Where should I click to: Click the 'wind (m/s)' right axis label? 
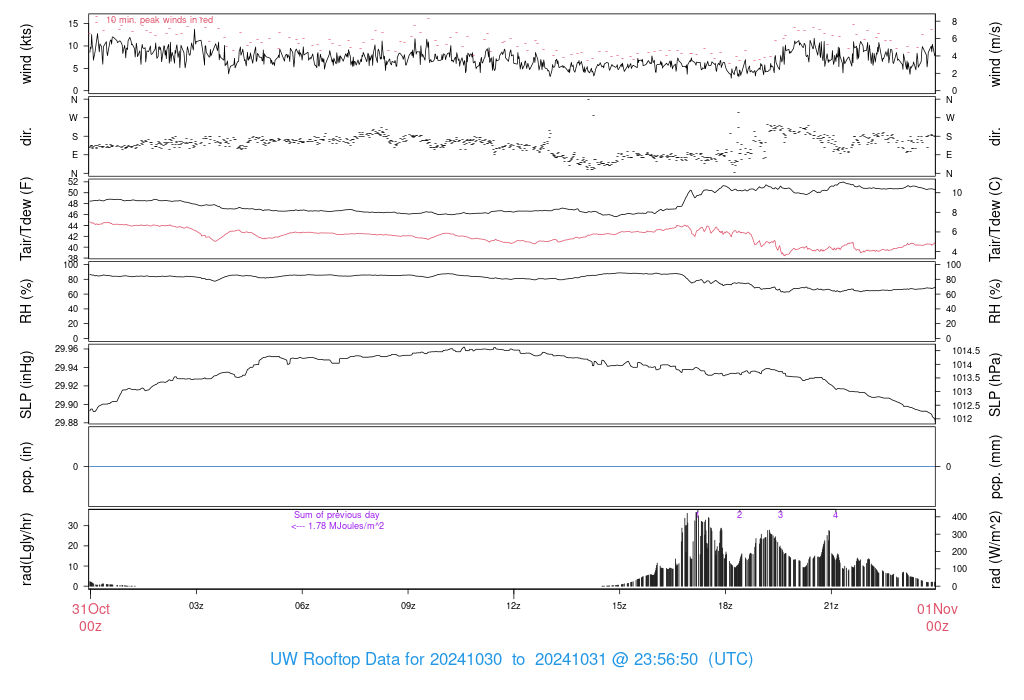point(995,52)
